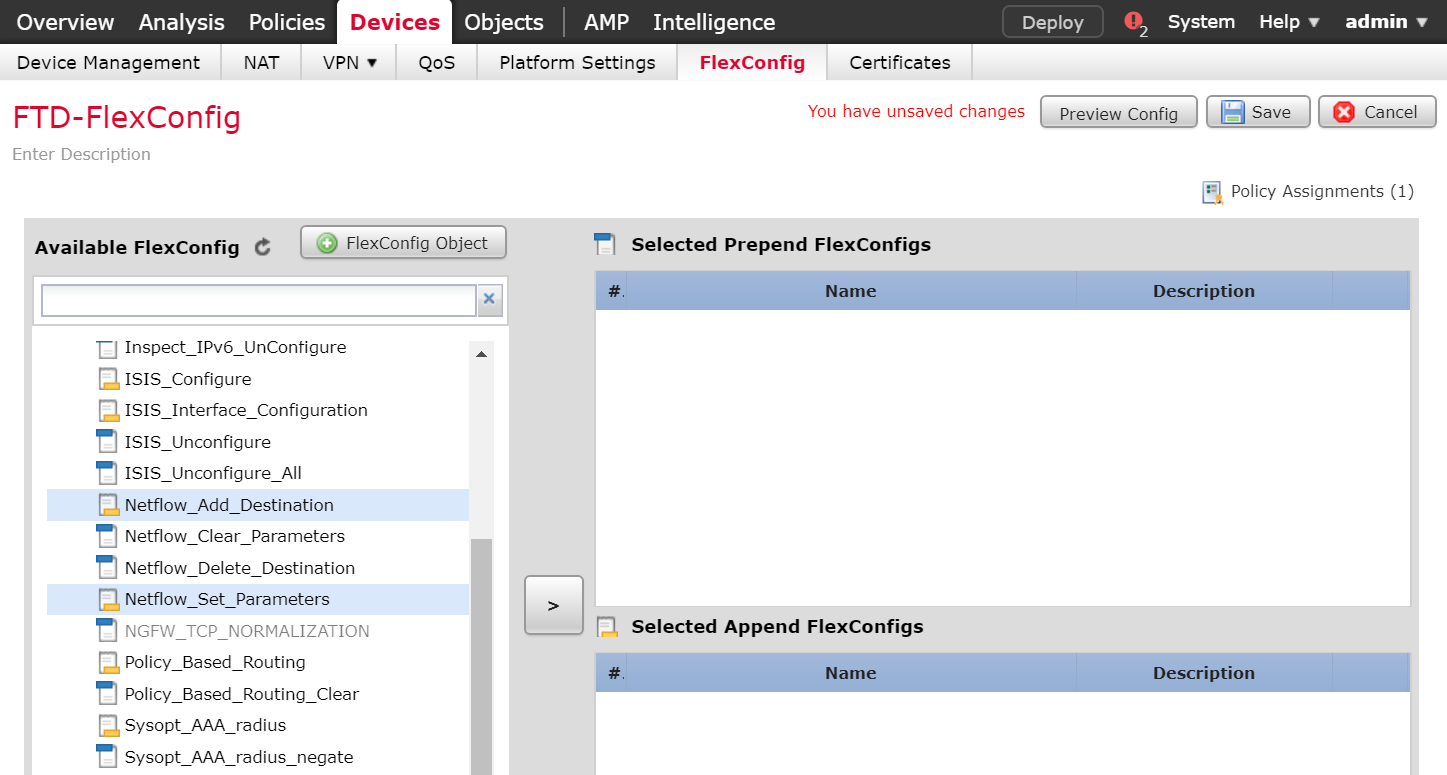Click the deployment alert notification icon

[1135, 22]
